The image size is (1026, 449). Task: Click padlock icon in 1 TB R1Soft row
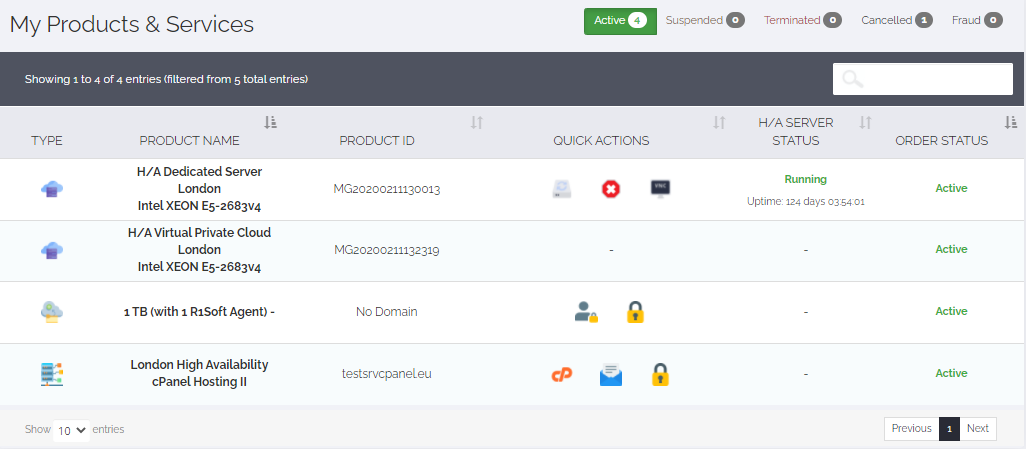point(635,312)
